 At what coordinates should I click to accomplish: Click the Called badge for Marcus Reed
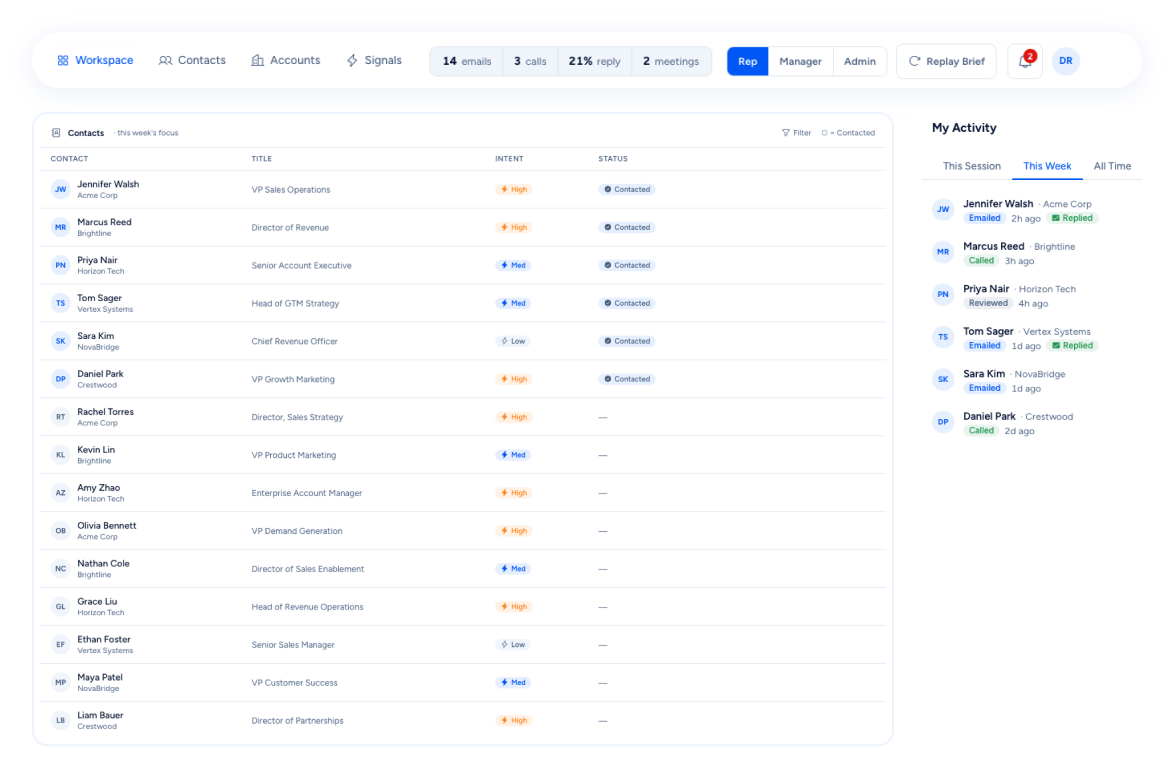click(981, 261)
